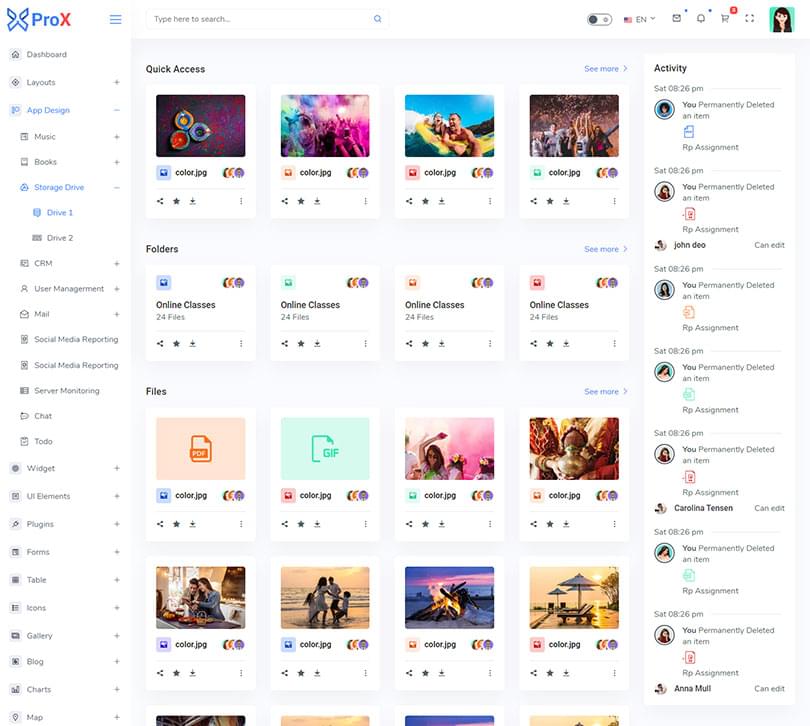Open the user profile avatar in header
The image size is (810, 726).
[781, 19]
